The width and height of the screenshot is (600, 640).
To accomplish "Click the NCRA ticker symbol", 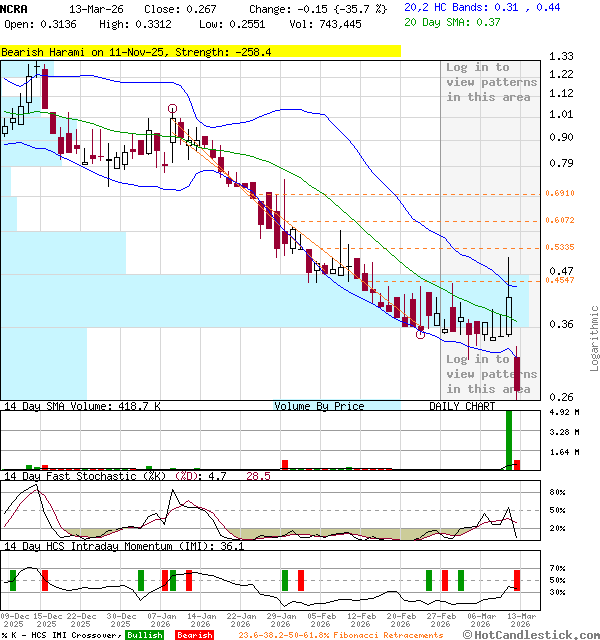I will point(15,7).
